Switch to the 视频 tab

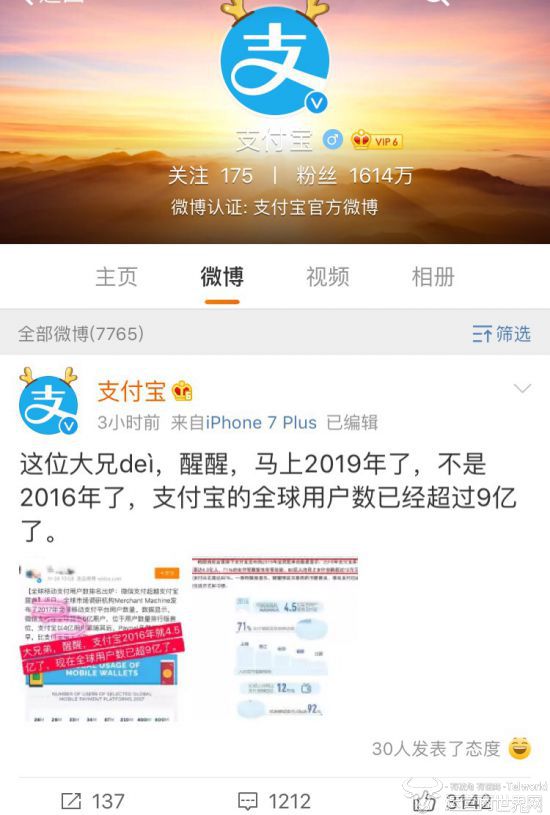tap(328, 277)
